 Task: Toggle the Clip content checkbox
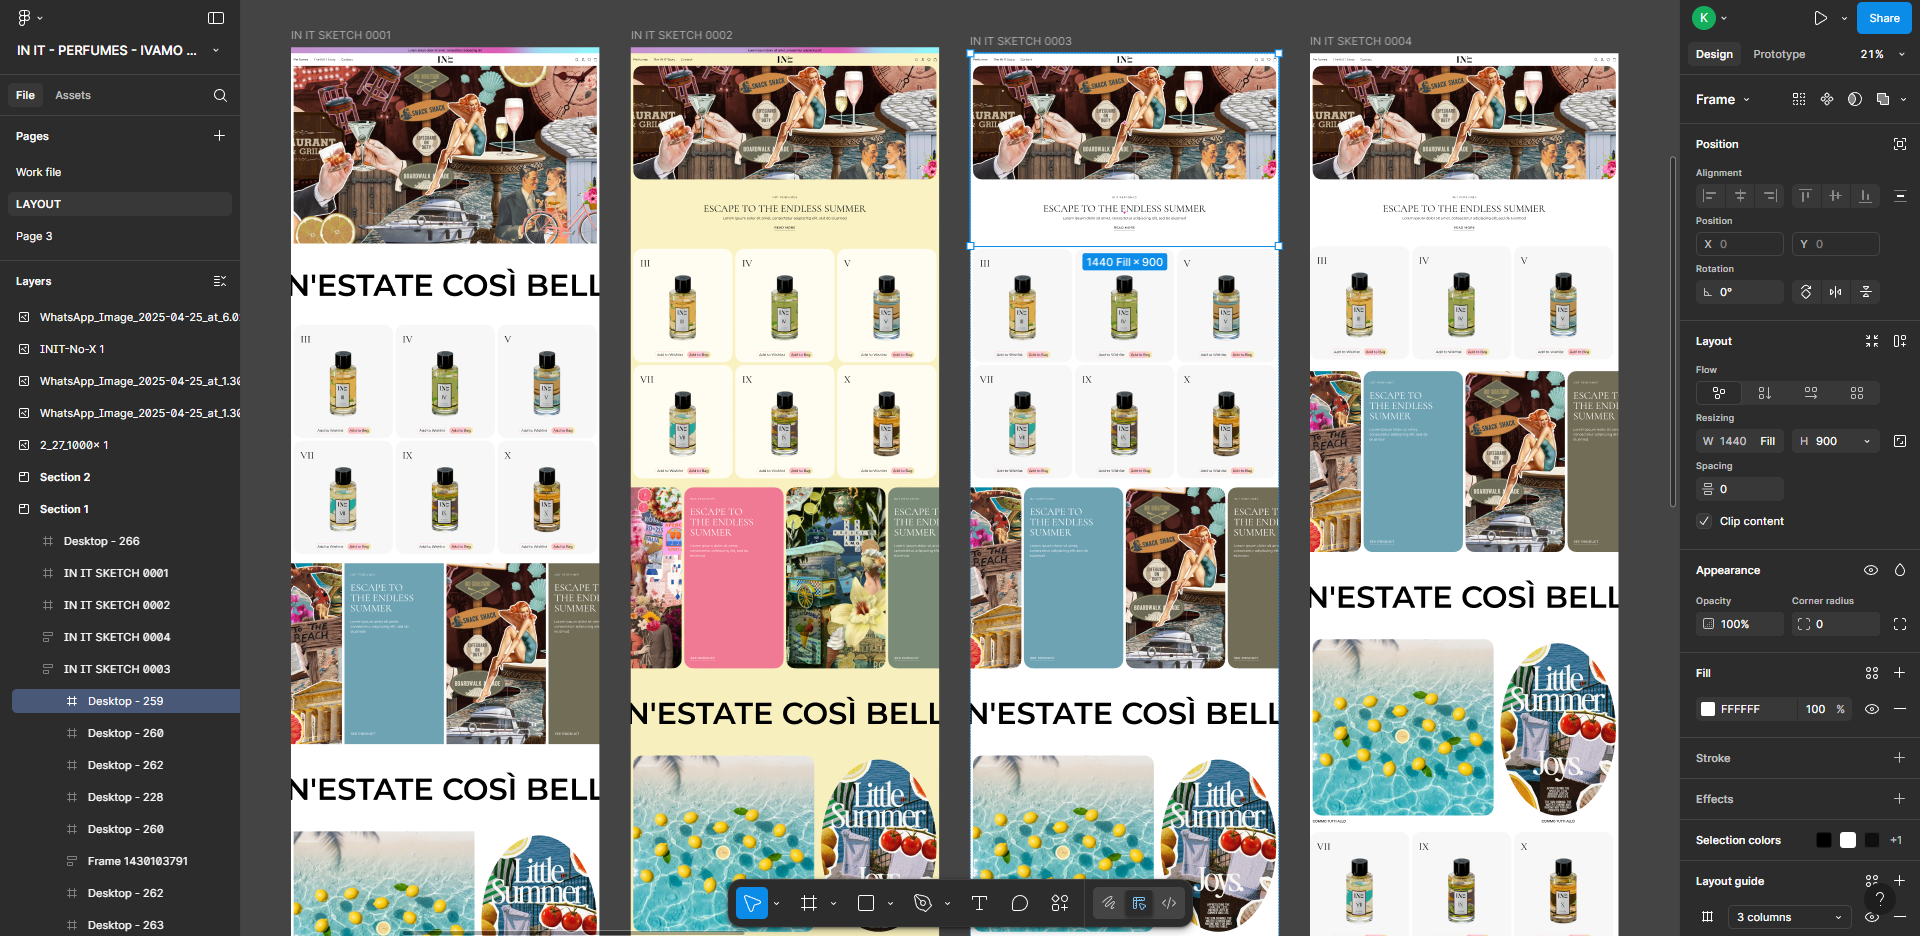point(1704,521)
